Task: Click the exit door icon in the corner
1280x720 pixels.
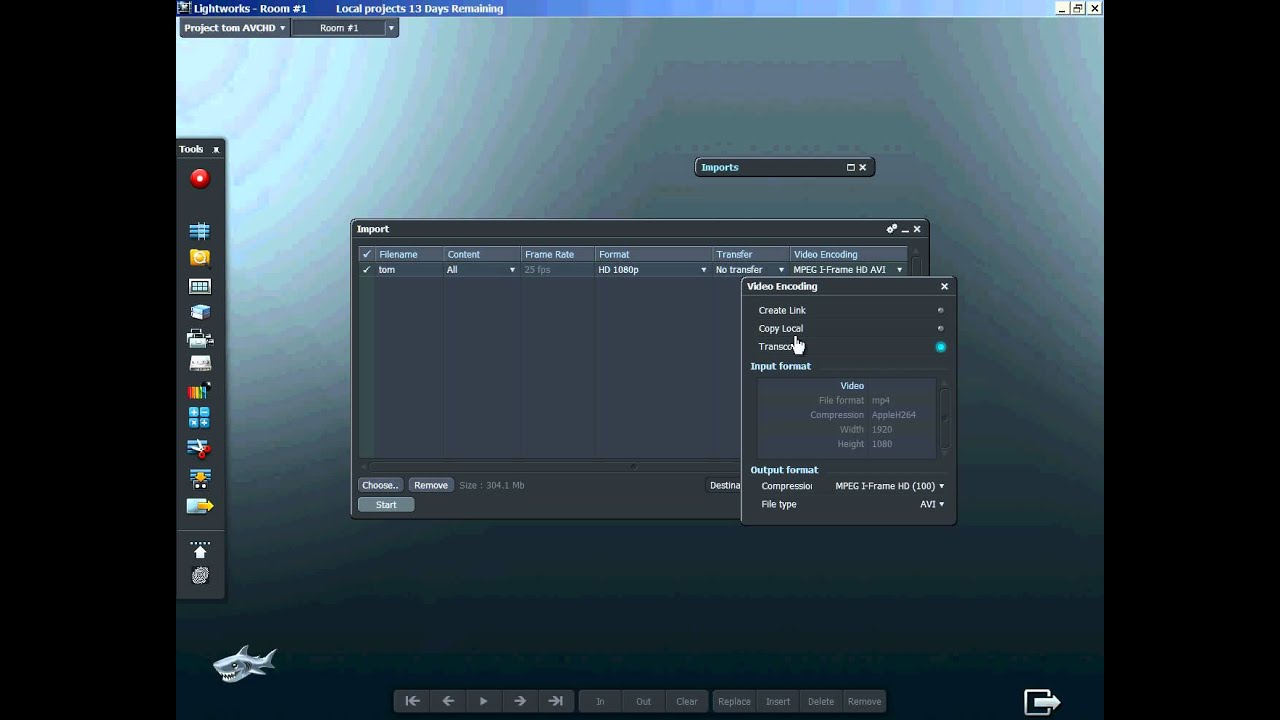Action: coord(1042,702)
